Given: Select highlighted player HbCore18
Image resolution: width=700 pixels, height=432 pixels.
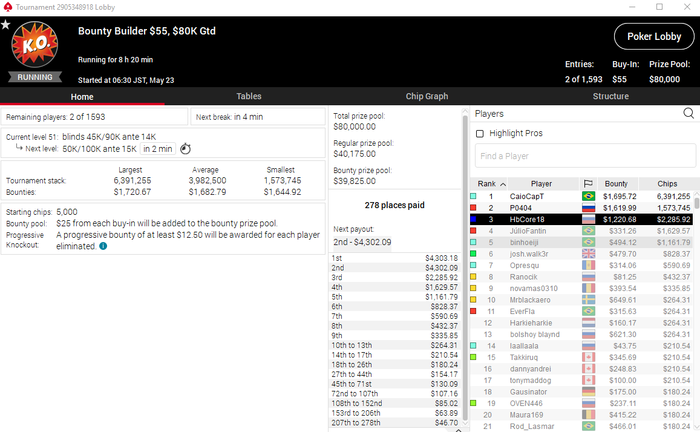Looking at the screenshot, I should (582, 220).
